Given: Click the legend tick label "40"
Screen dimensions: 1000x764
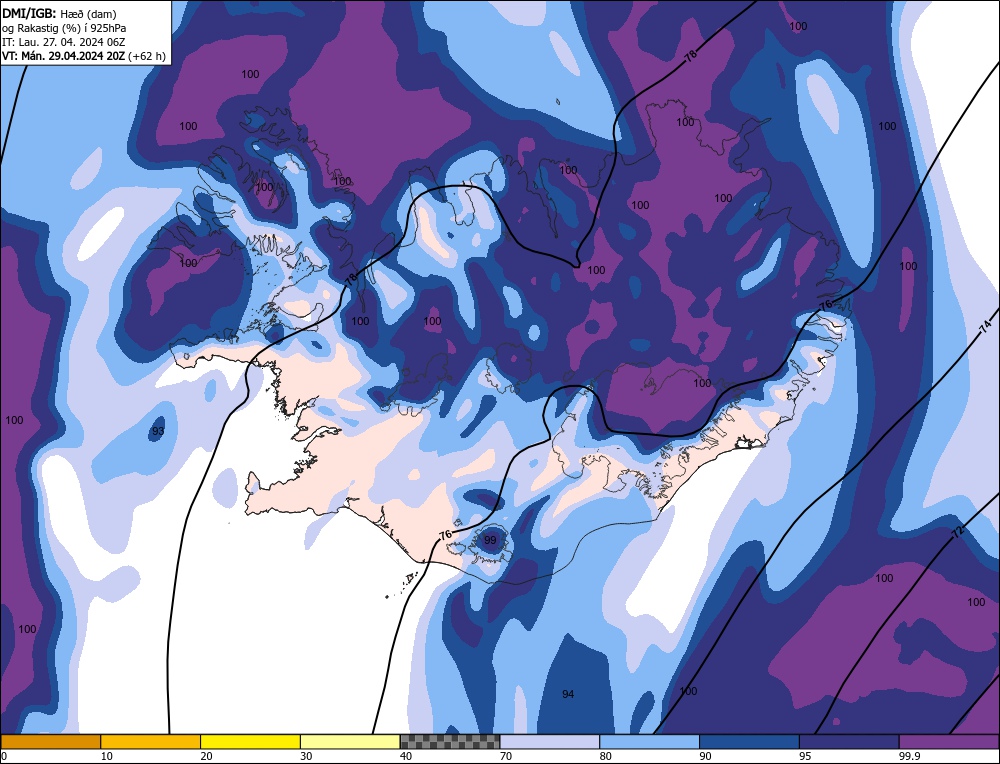Looking at the screenshot, I should (x=406, y=756).
